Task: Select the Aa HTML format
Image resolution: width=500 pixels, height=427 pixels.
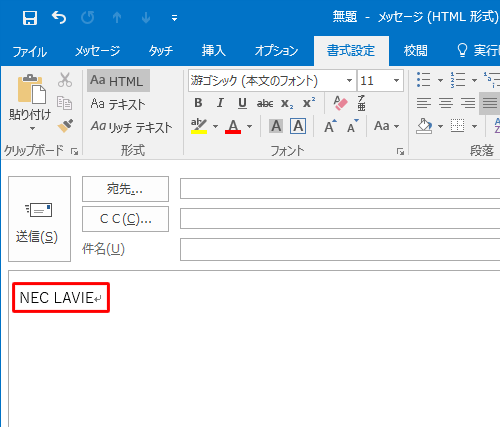Action: pyautogui.click(x=118, y=81)
